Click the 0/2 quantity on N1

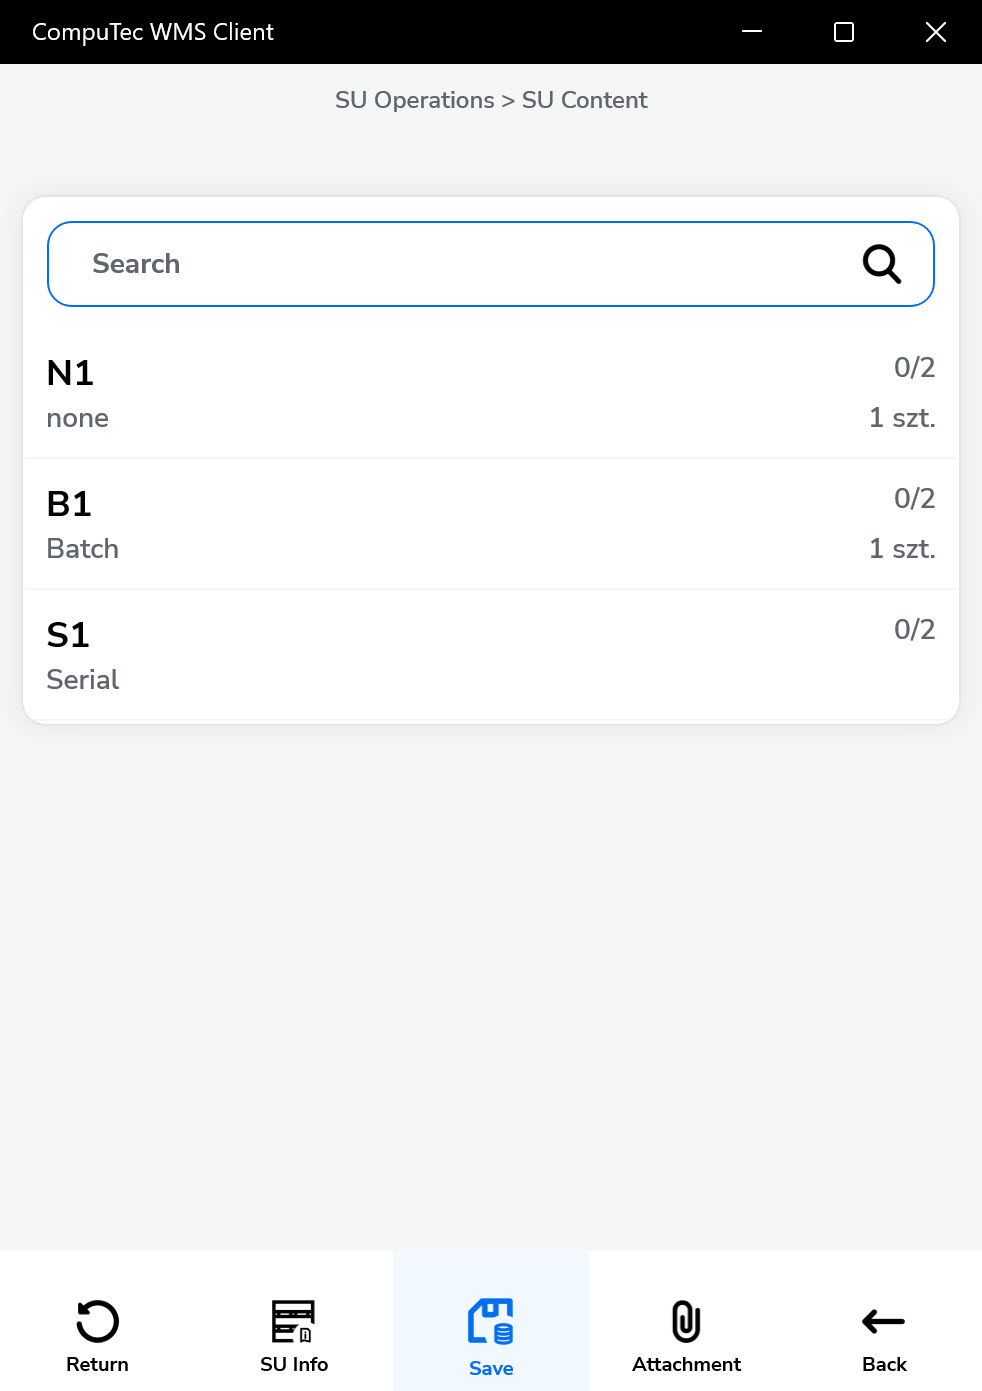[x=914, y=368]
